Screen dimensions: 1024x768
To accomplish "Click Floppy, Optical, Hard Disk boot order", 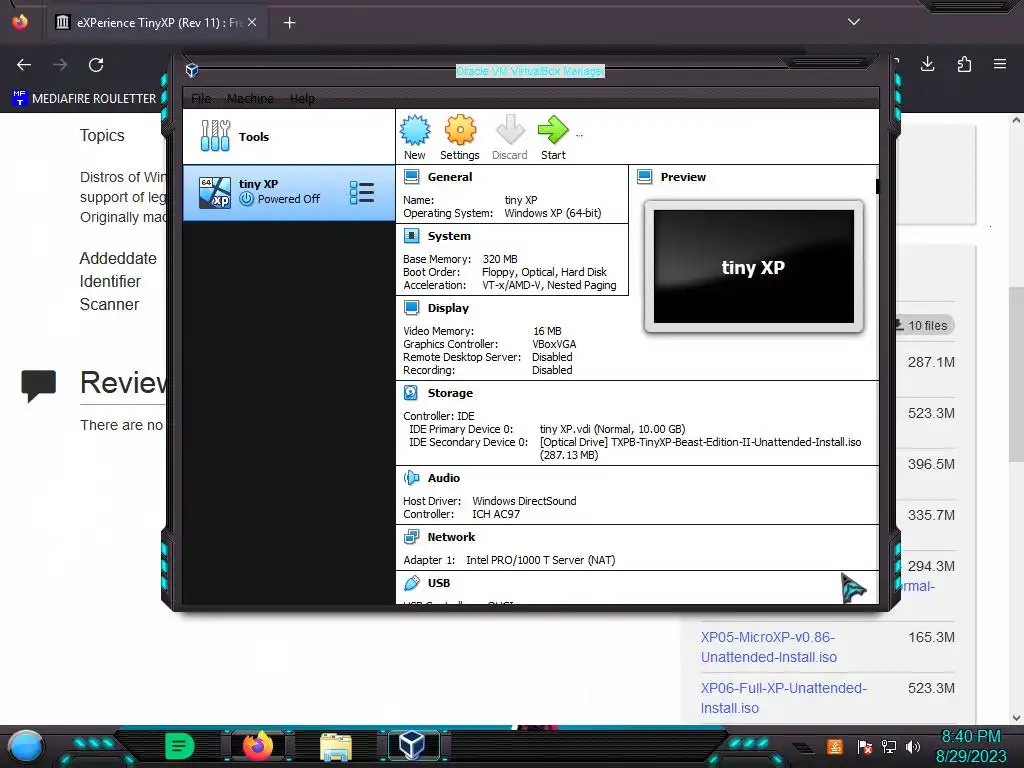I will (544, 272).
